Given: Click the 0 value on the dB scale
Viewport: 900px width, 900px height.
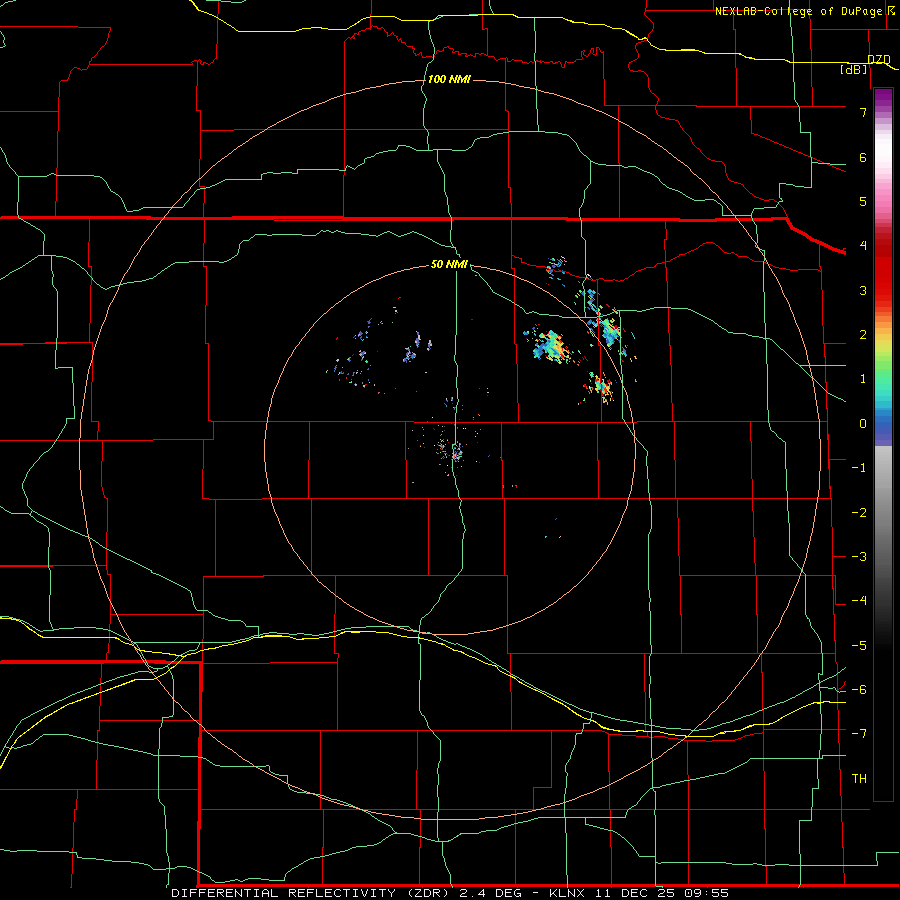Looking at the screenshot, I should [x=863, y=424].
